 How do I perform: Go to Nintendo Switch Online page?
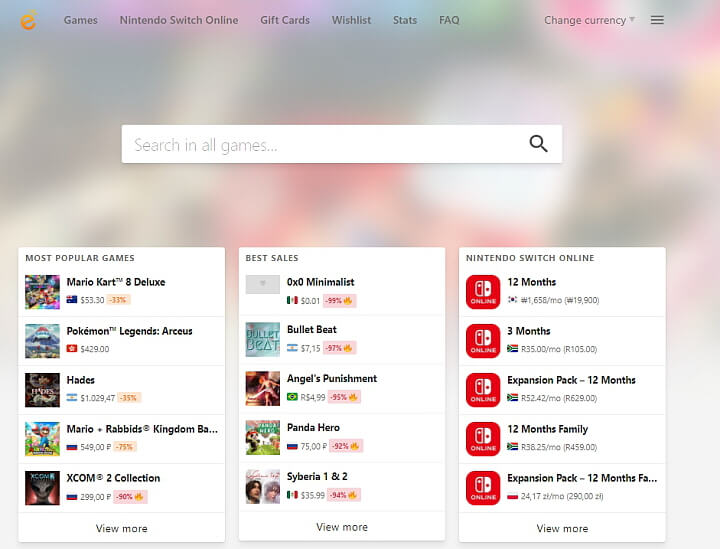[x=179, y=20]
